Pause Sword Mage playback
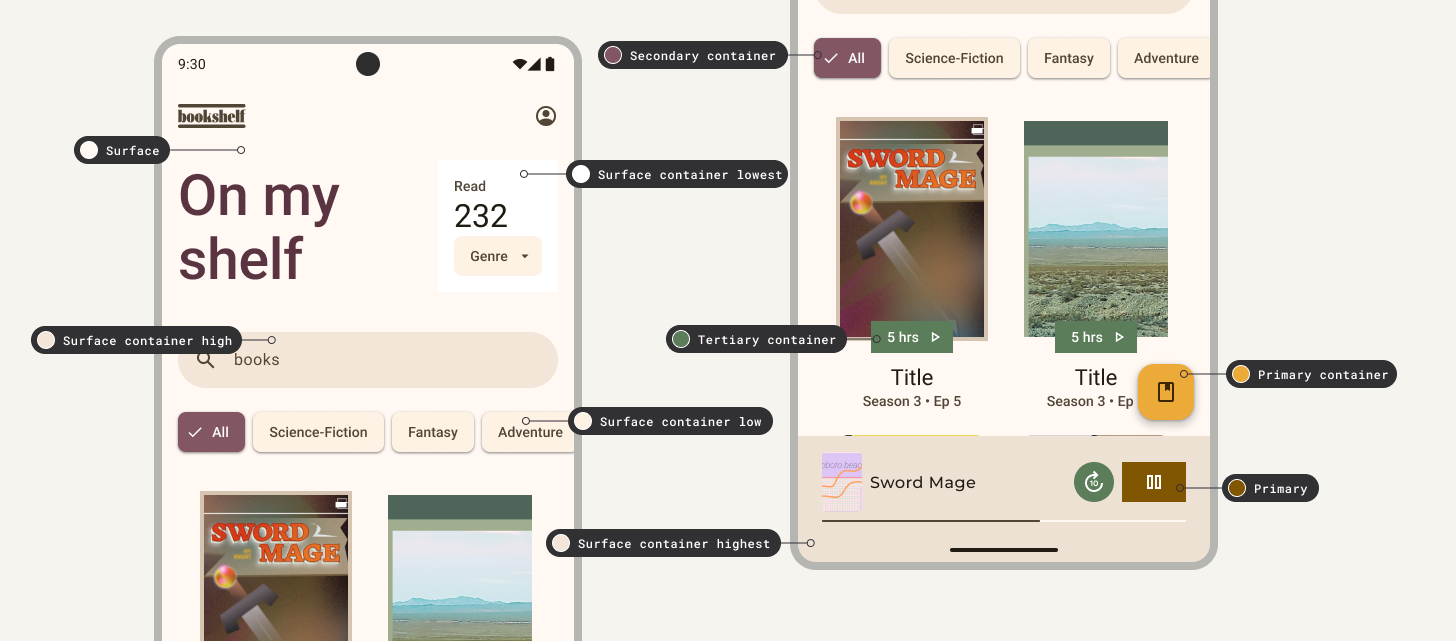Screen dimensions: 1456x641 point(1154,482)
